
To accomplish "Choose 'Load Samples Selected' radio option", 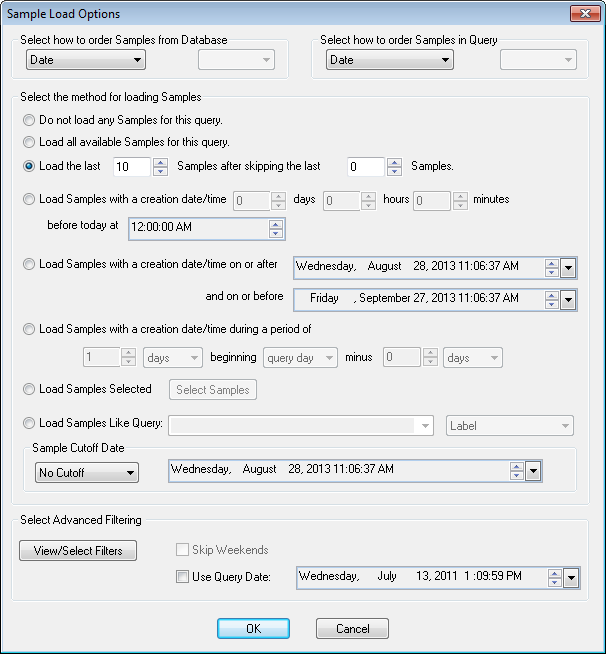I will 30,390.
